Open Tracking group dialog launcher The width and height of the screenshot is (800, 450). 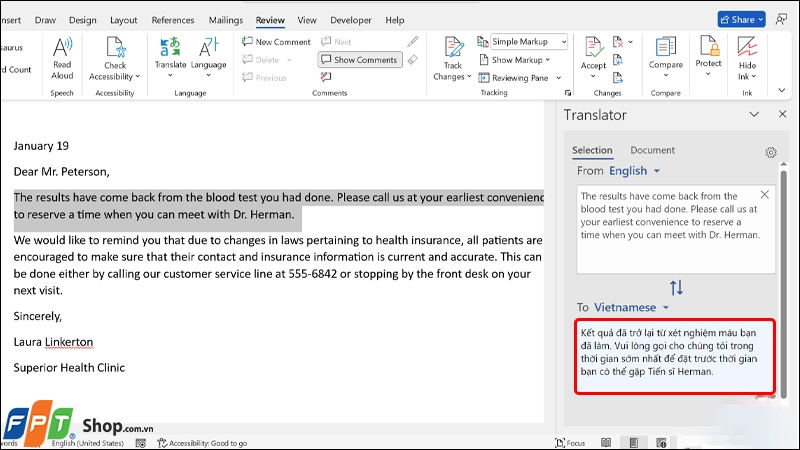tap(568, 93)
